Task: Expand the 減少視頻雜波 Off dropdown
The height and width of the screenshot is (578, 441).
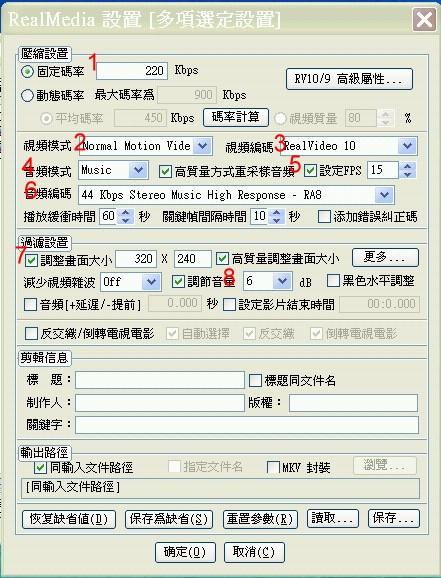Action: point(151,282)
